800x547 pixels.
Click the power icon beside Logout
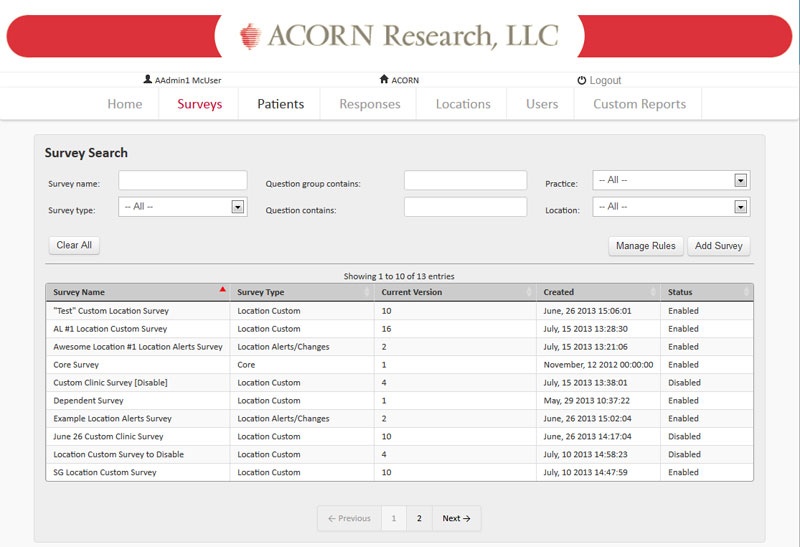(582, 80)
